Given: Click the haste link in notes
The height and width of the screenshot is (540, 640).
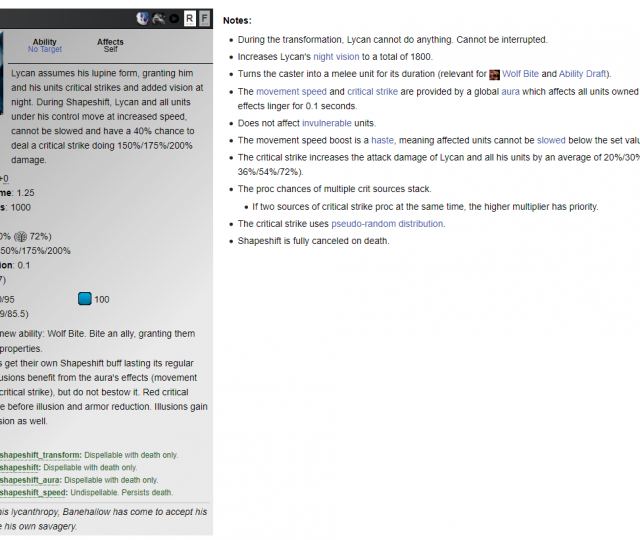Looking at the screenshot, I should coord(382,141).
